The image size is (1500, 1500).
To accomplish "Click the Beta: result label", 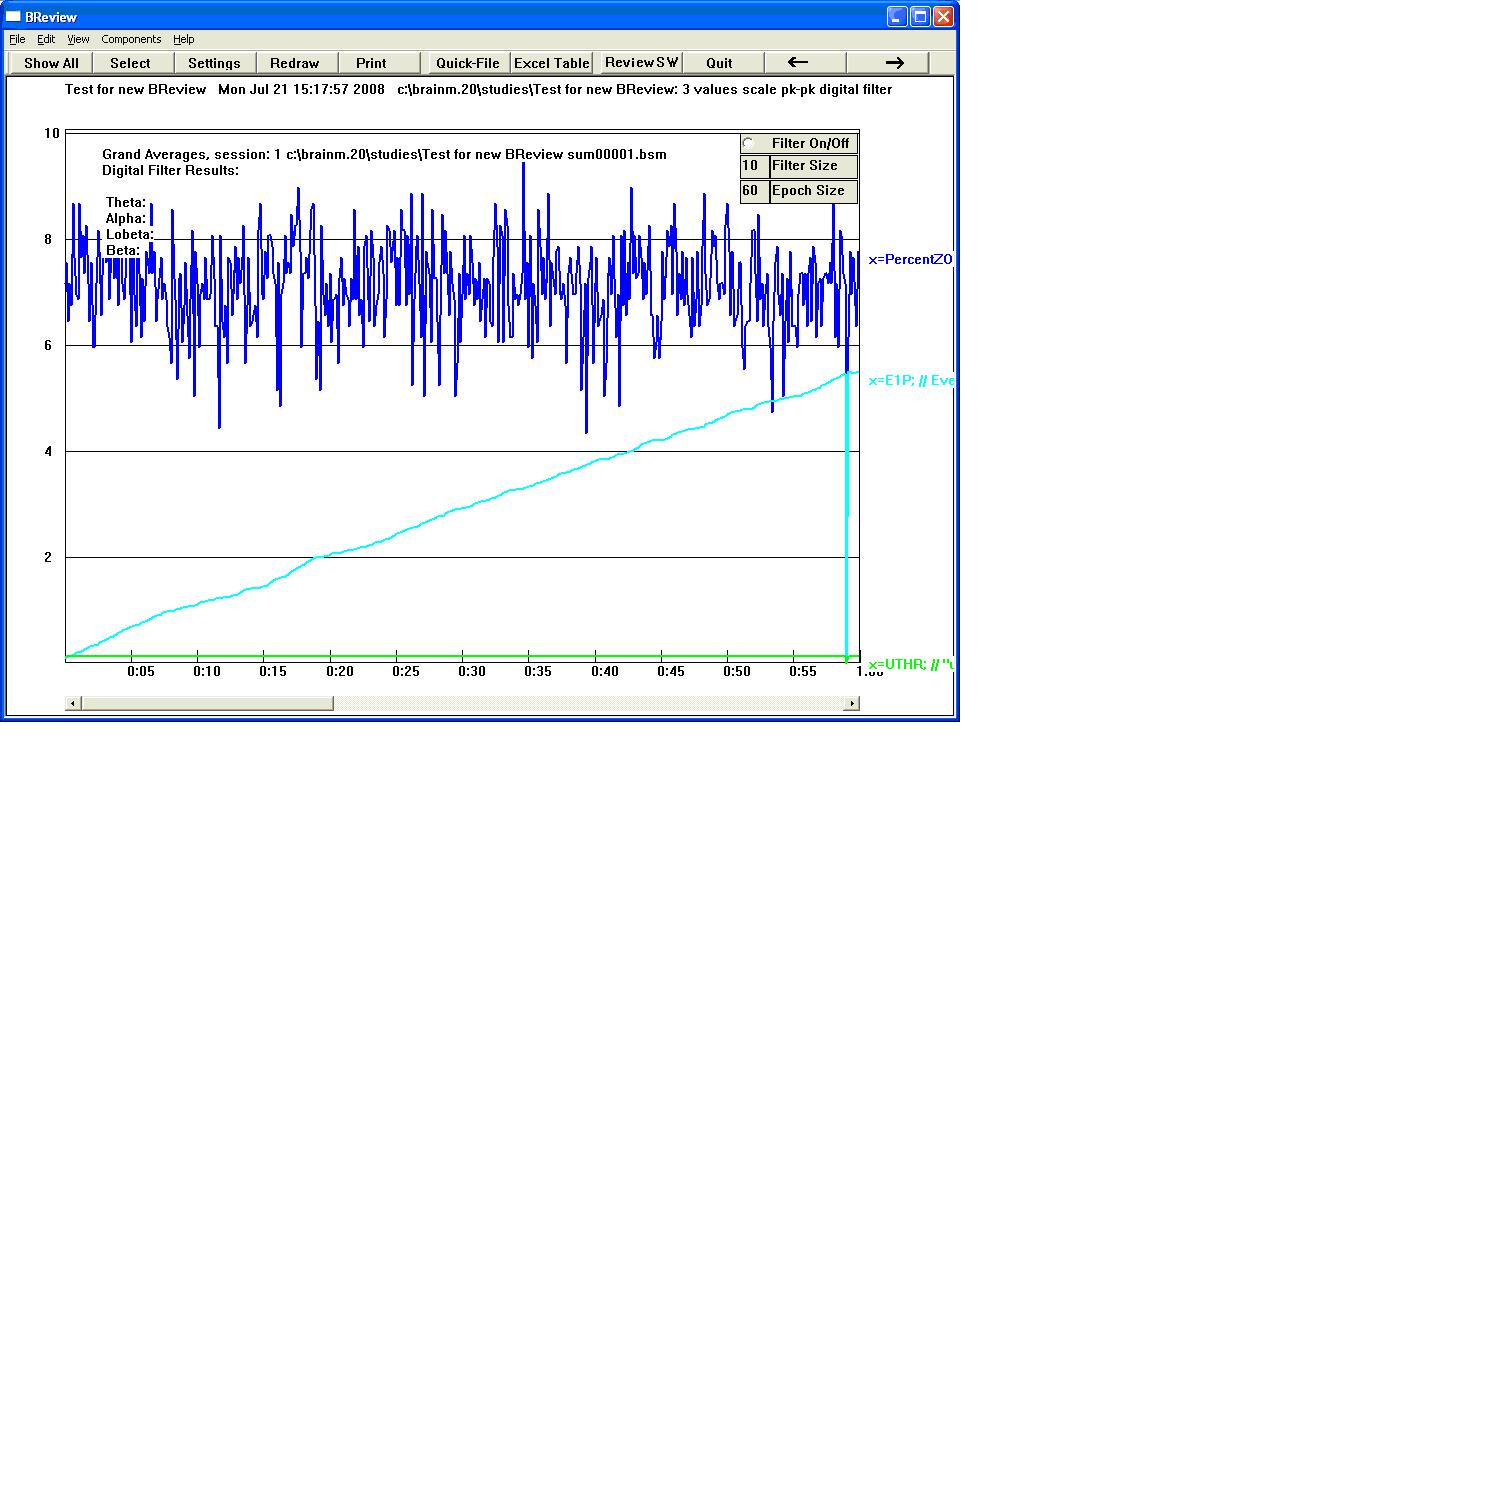I will (123, 250).
